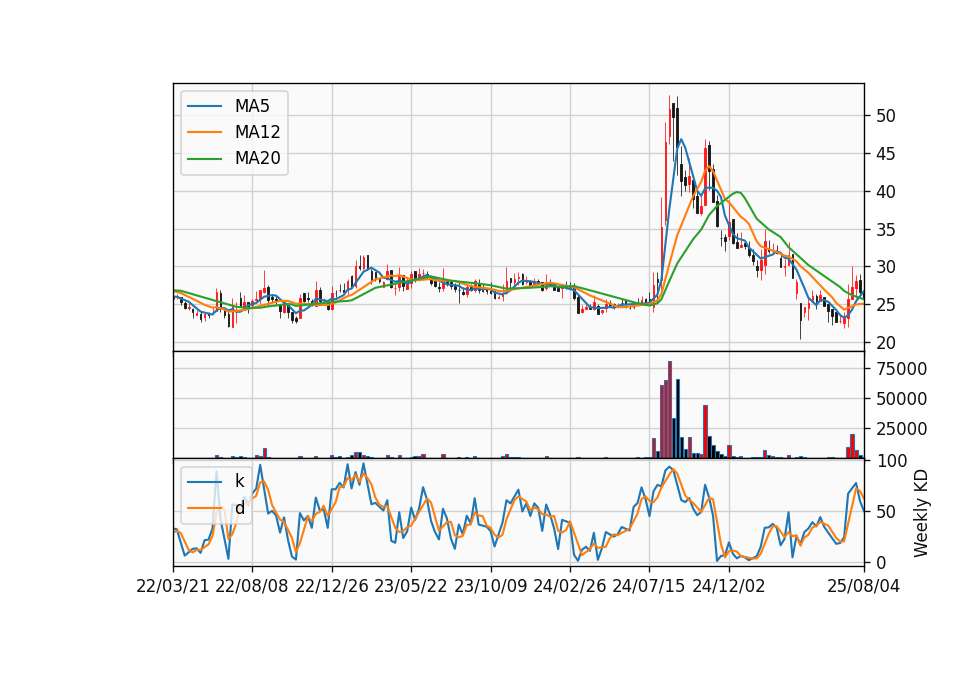Image resolution: width=960 pixels, height=690 pixels.
Task: Click the price axis value 35
Action: click(x=885, y=230)
